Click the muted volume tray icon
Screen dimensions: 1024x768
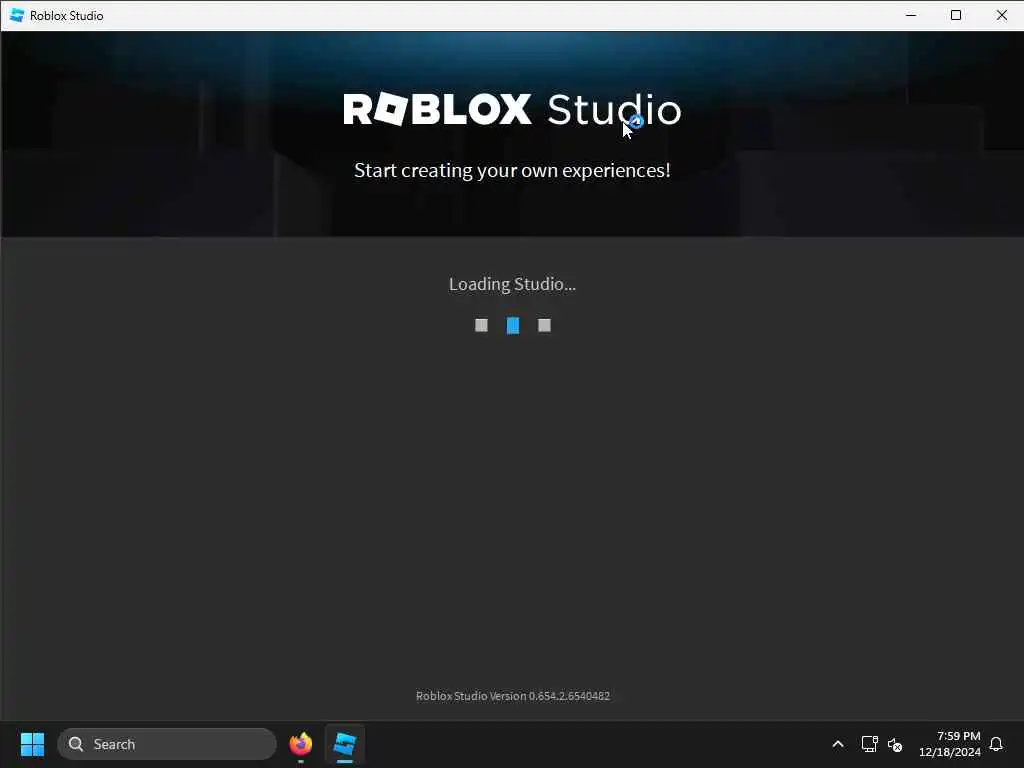[x=895, y=744]
